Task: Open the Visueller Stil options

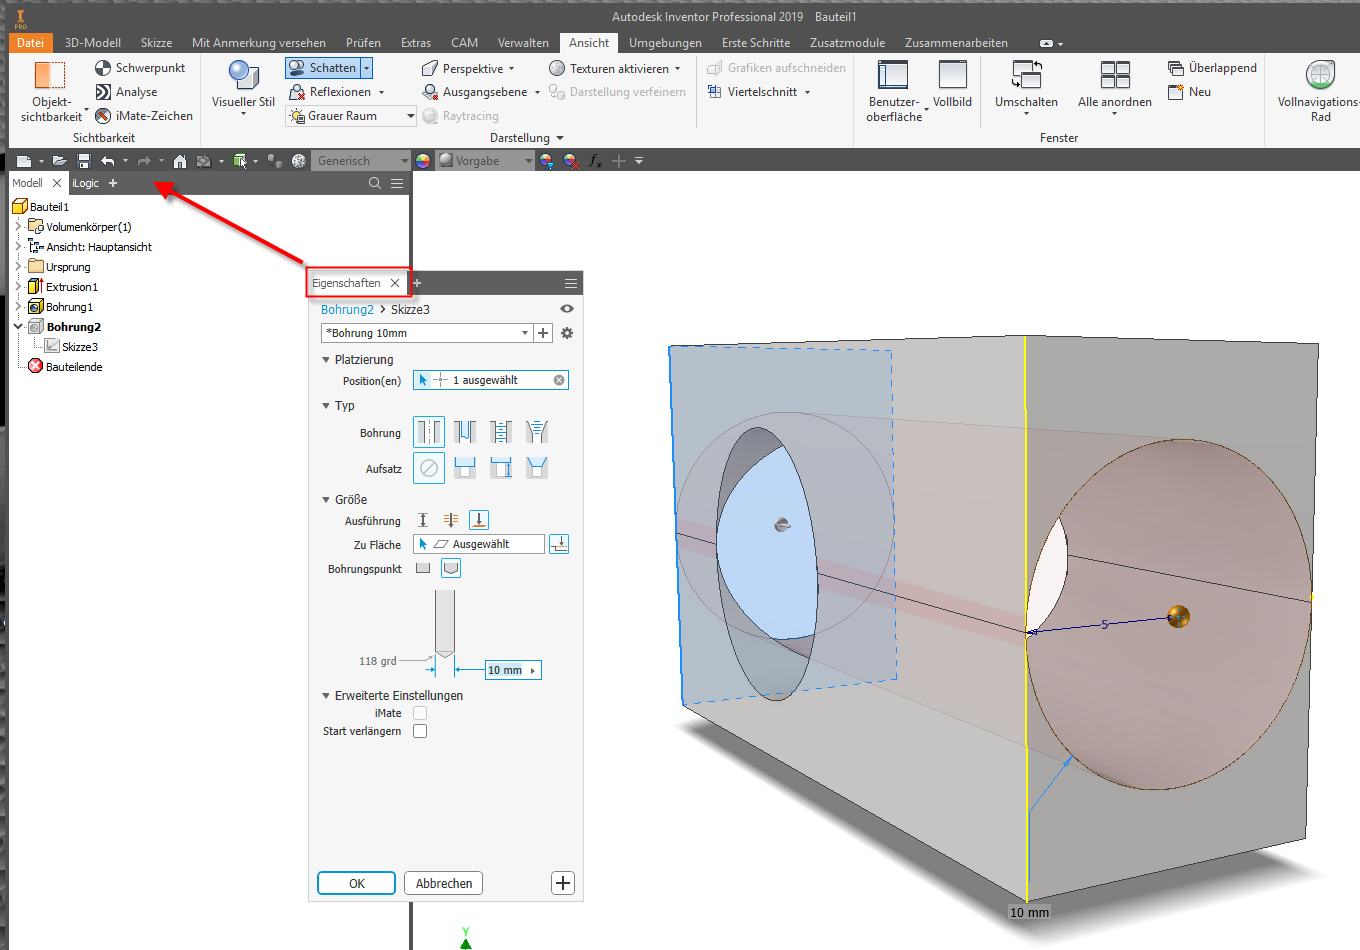Action: click(243, 88)
